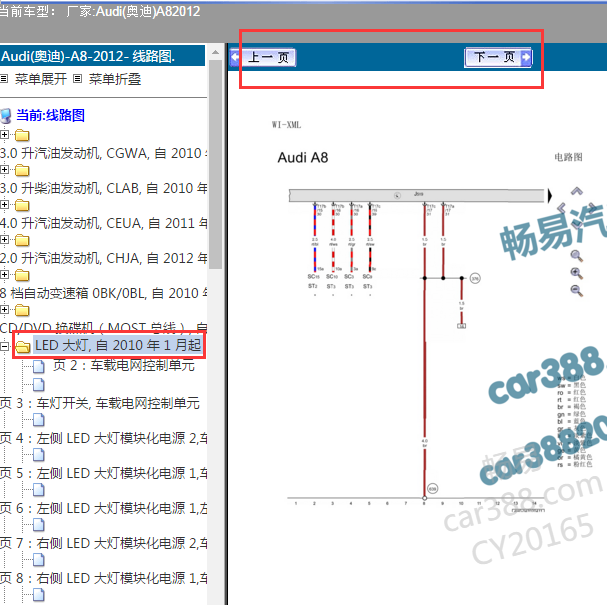Zoom in with the plus magnifier icon
This screenshot has width=607, height=605.
point(577,273)
